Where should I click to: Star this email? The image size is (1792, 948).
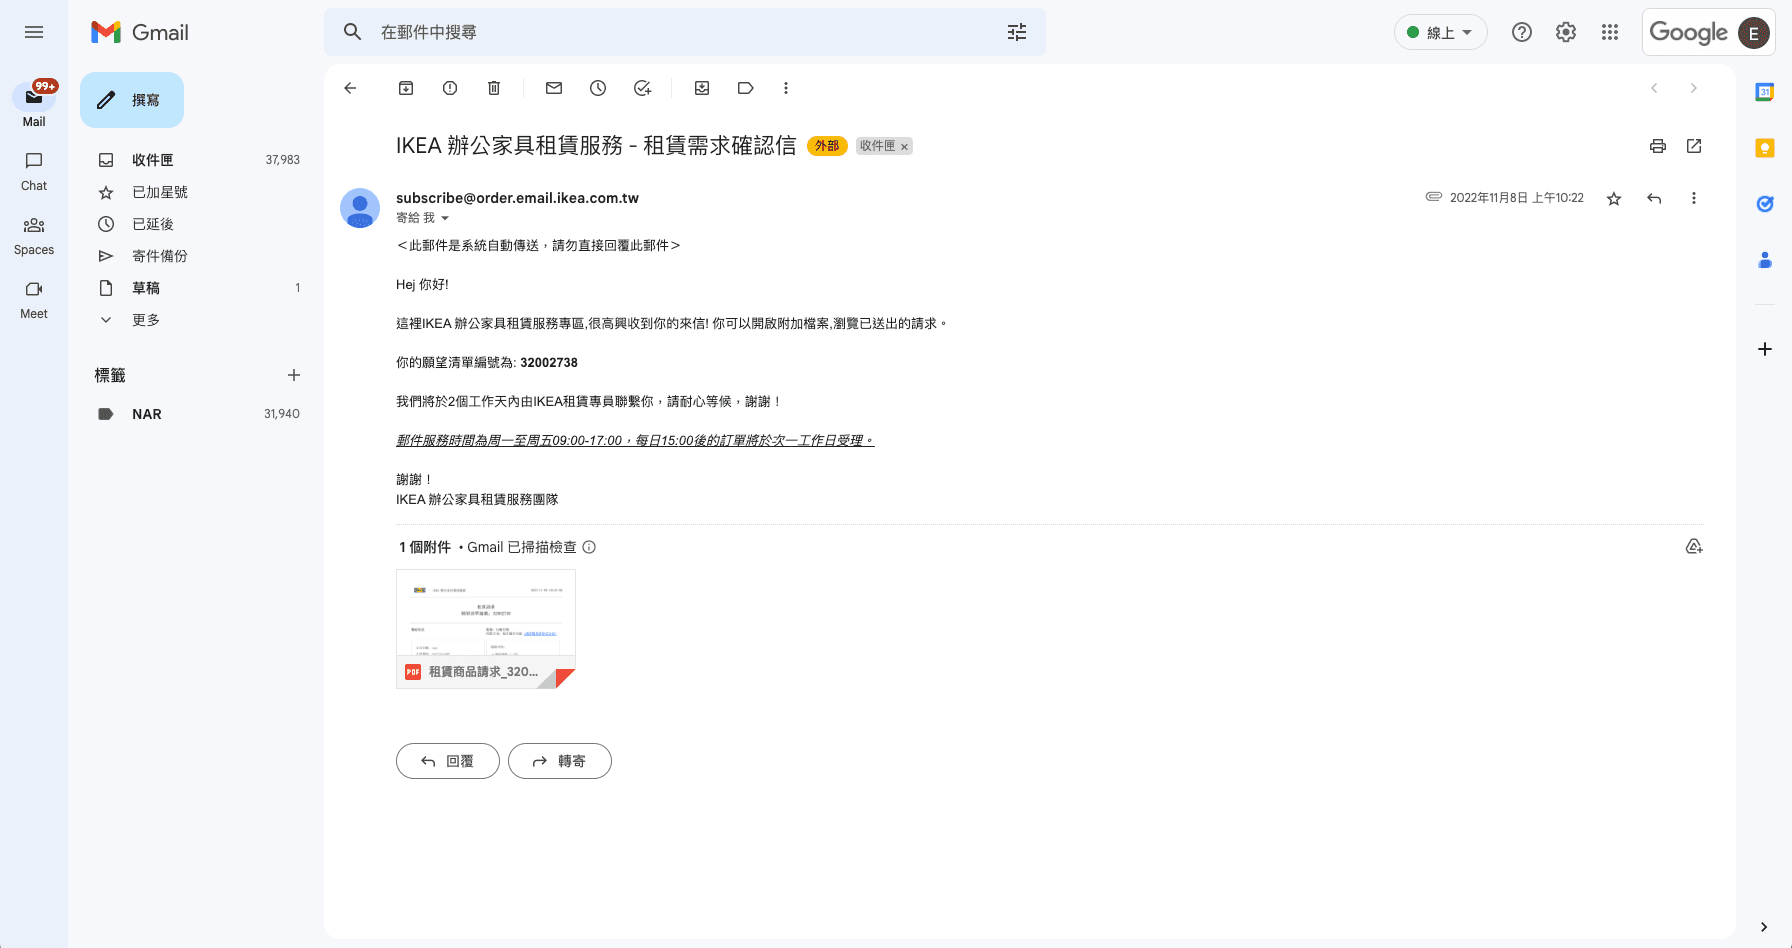pos(1614,198)
